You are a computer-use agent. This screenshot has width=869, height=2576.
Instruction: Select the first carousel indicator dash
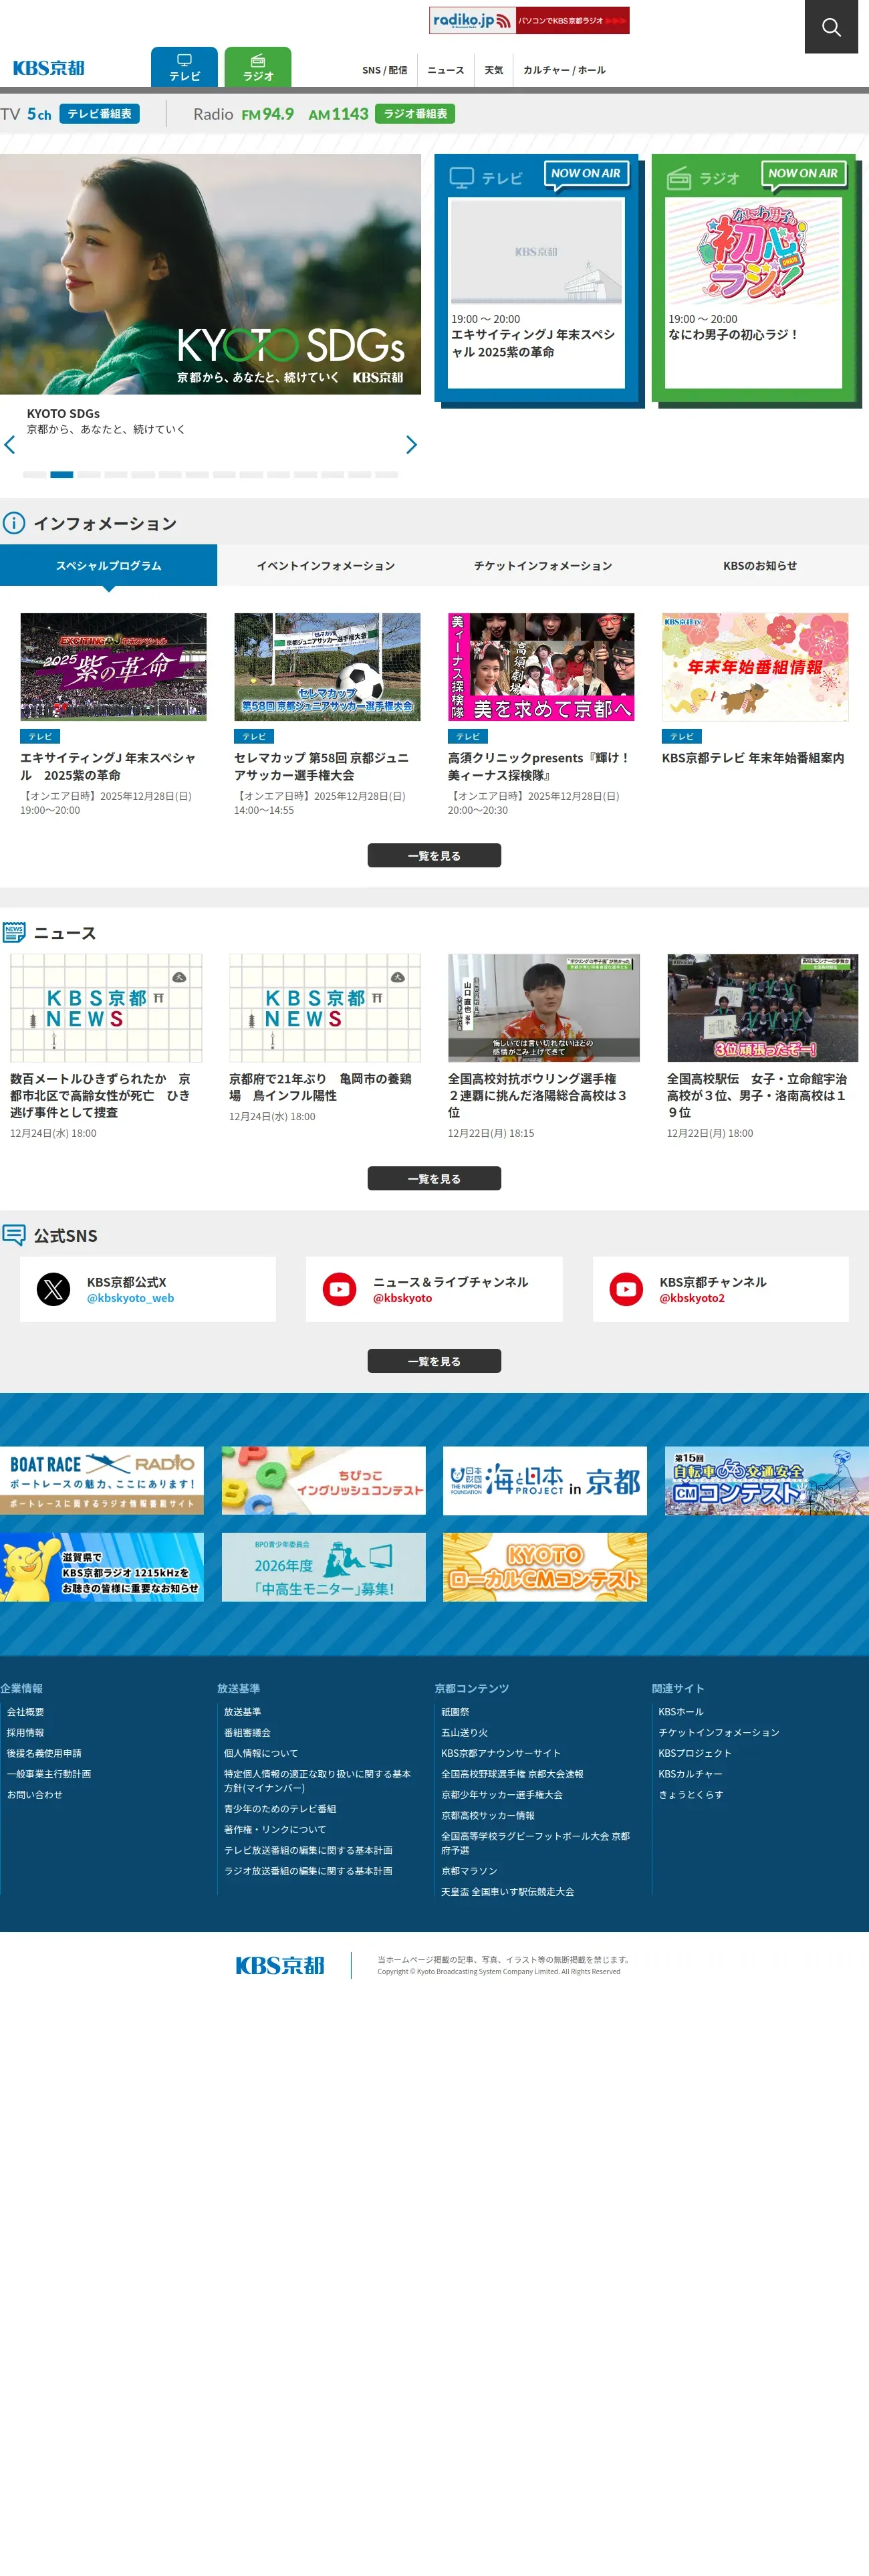pos(34,475)
